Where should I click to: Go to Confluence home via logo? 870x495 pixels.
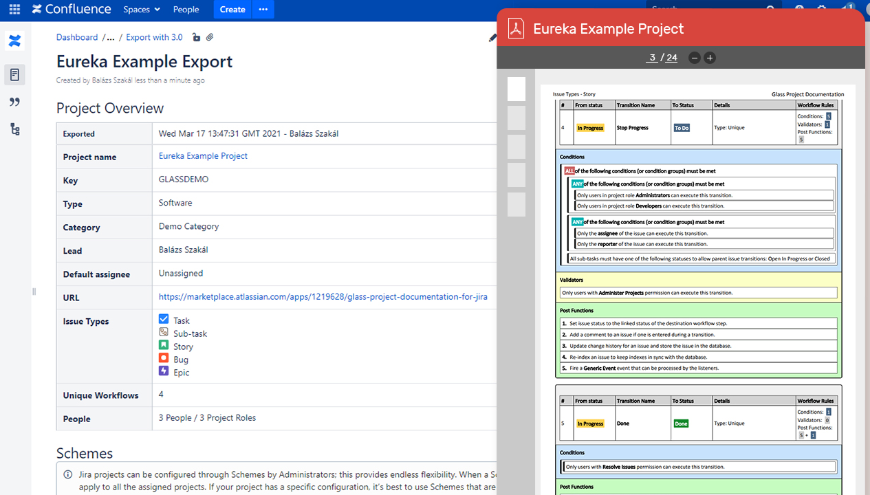coord(72,9)
